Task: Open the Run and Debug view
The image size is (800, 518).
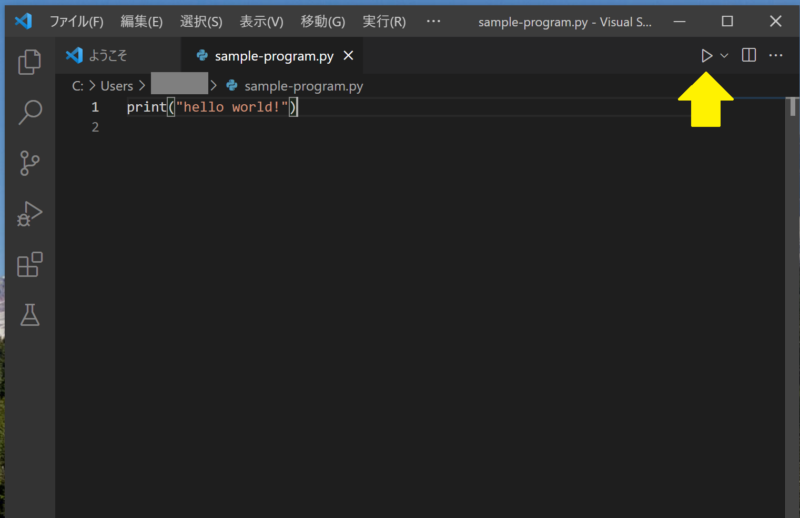Action: tap(30, 213)
